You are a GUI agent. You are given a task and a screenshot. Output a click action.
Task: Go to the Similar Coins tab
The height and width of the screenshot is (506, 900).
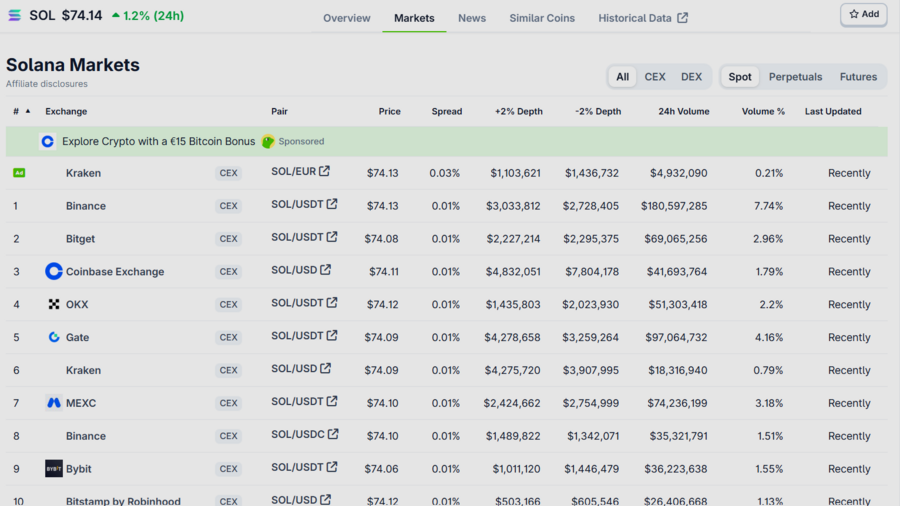click(x=542, y=18)
